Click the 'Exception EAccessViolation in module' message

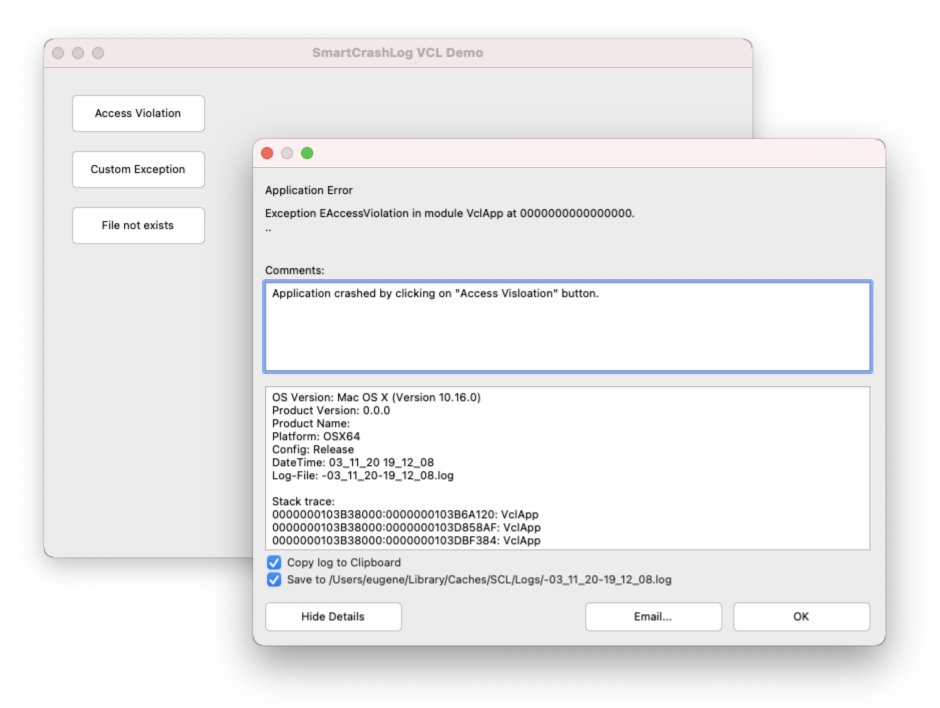[450, 213]
